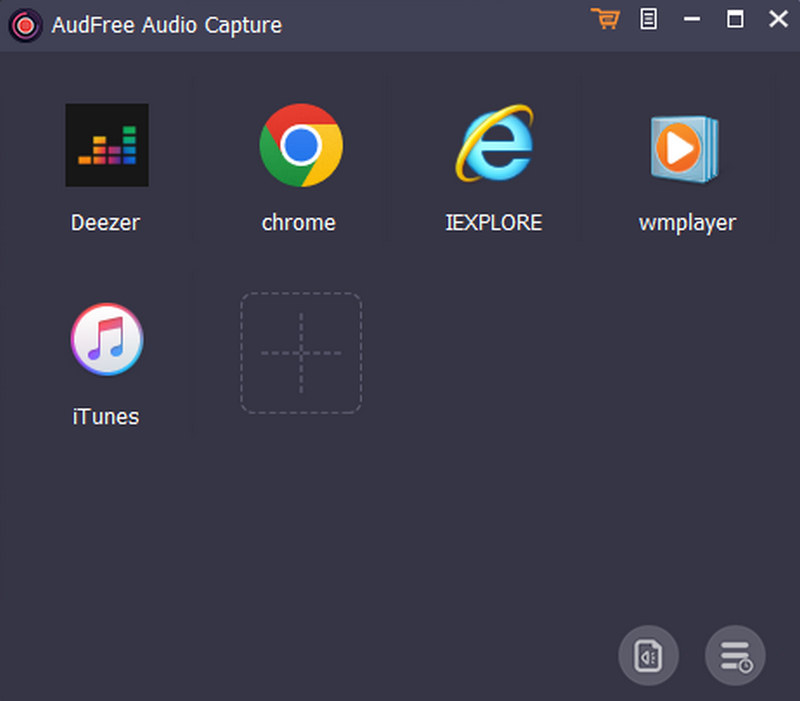
Task: Select the Chrome browser source icon
Action: [x=299, y=145]
